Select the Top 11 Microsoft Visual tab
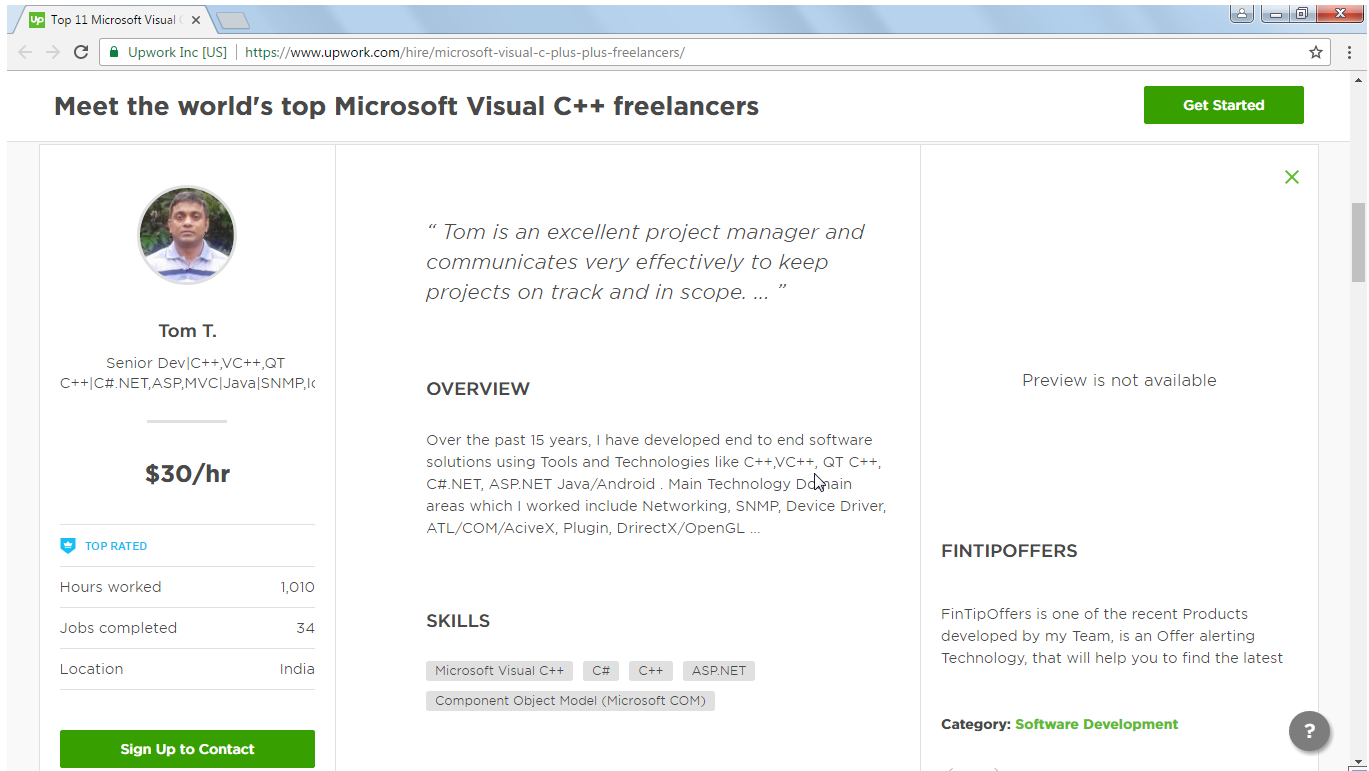This screenshot has height=771, width=1369. 110,20
